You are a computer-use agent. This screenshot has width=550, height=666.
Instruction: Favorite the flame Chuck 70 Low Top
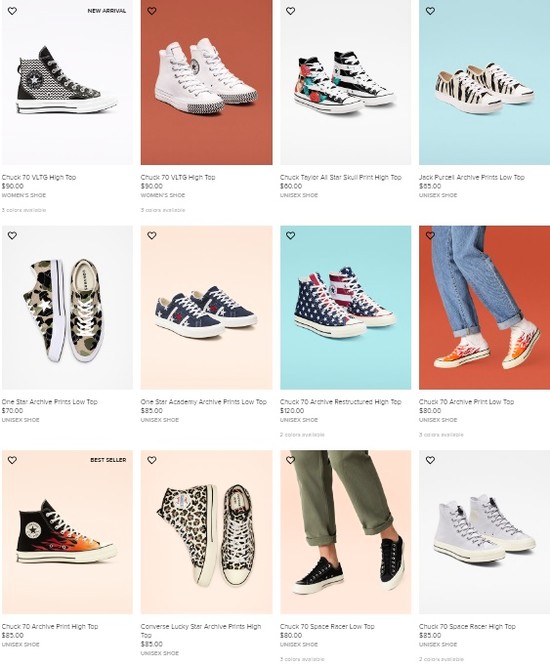[430, 235]
